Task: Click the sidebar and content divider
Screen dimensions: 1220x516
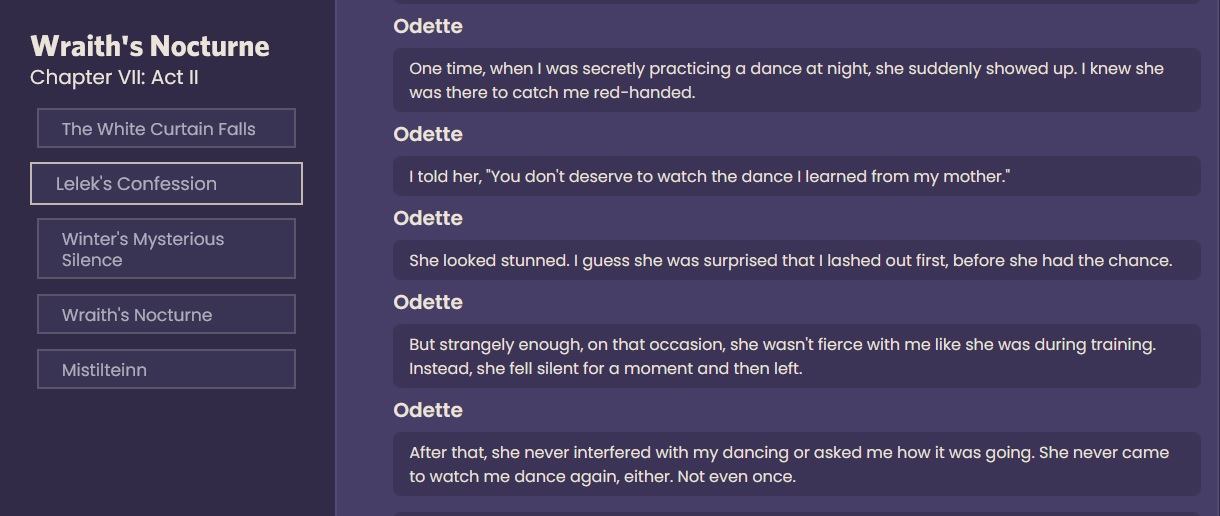Action: click(336, 258)
